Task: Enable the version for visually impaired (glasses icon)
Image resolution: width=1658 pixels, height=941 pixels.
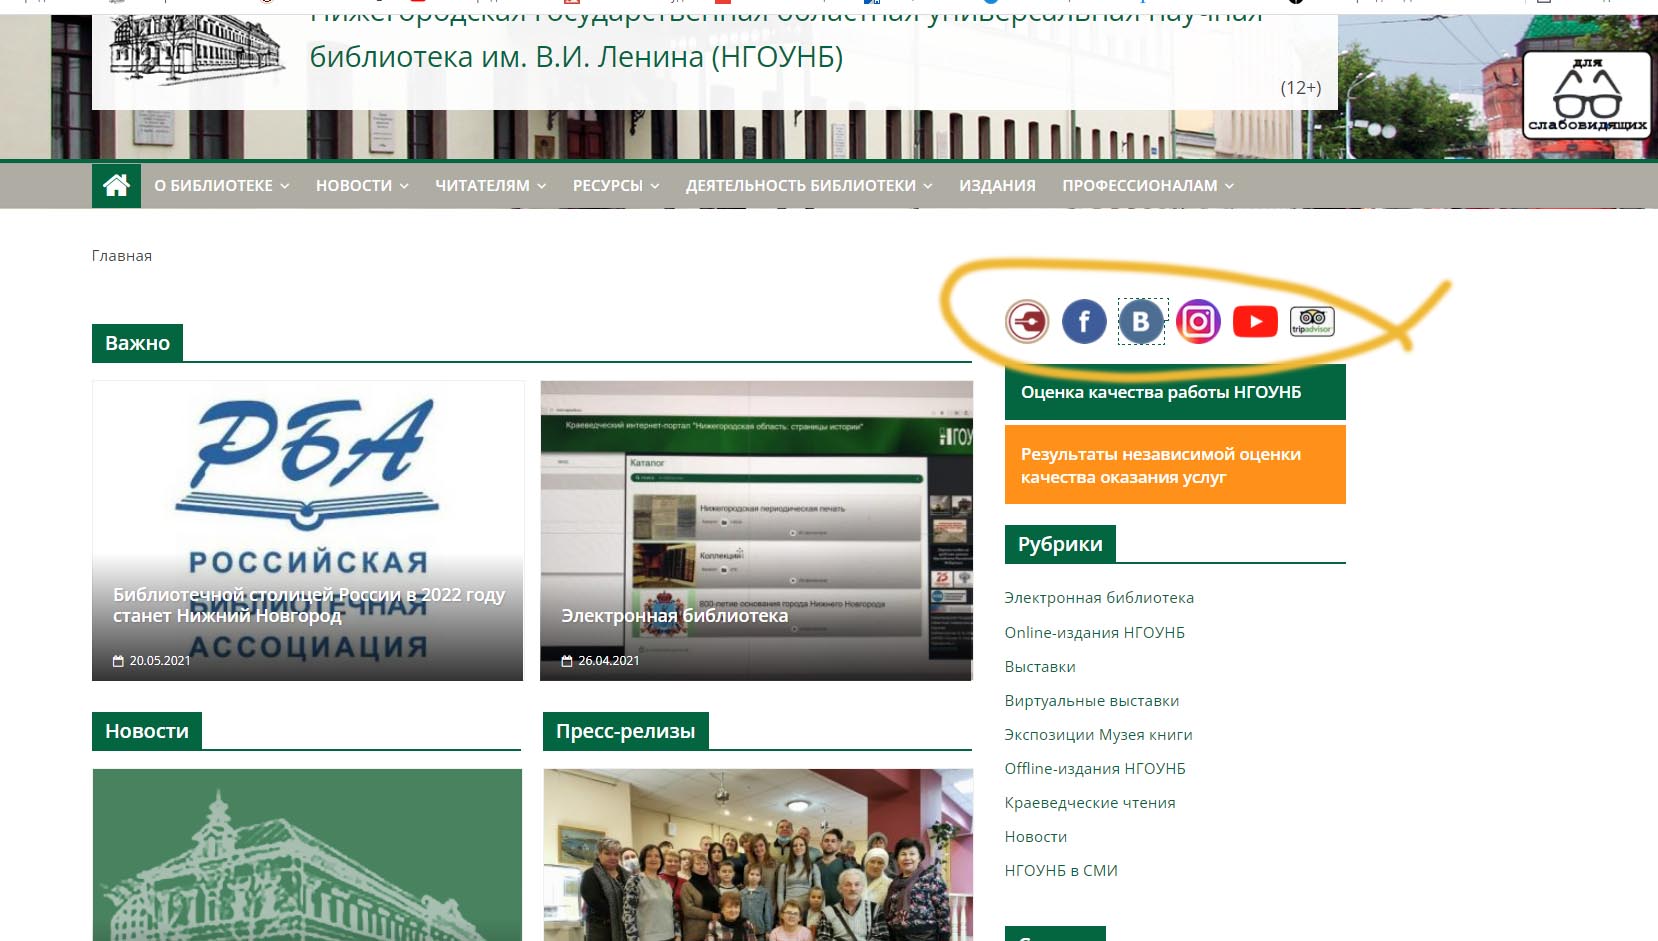Action: click(1587, 95)
